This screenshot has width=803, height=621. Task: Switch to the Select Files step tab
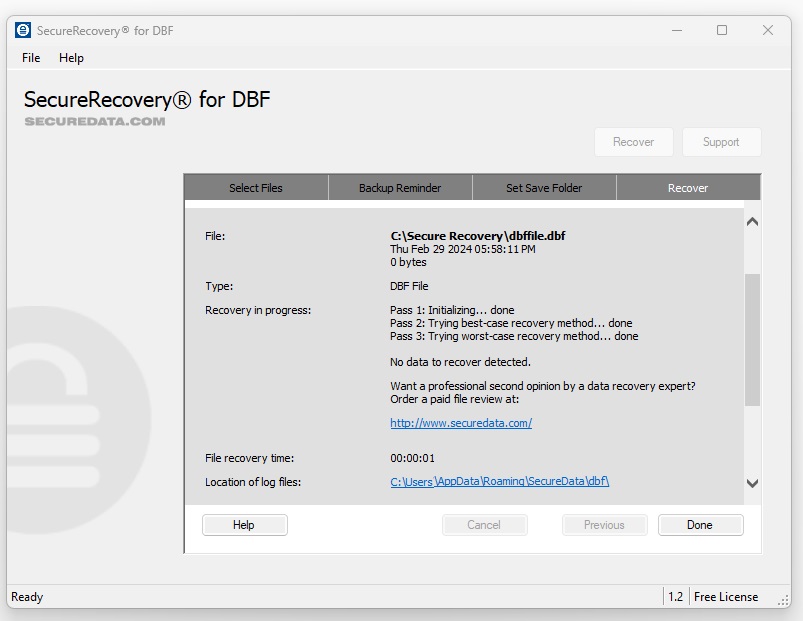(x=256, y=188)
